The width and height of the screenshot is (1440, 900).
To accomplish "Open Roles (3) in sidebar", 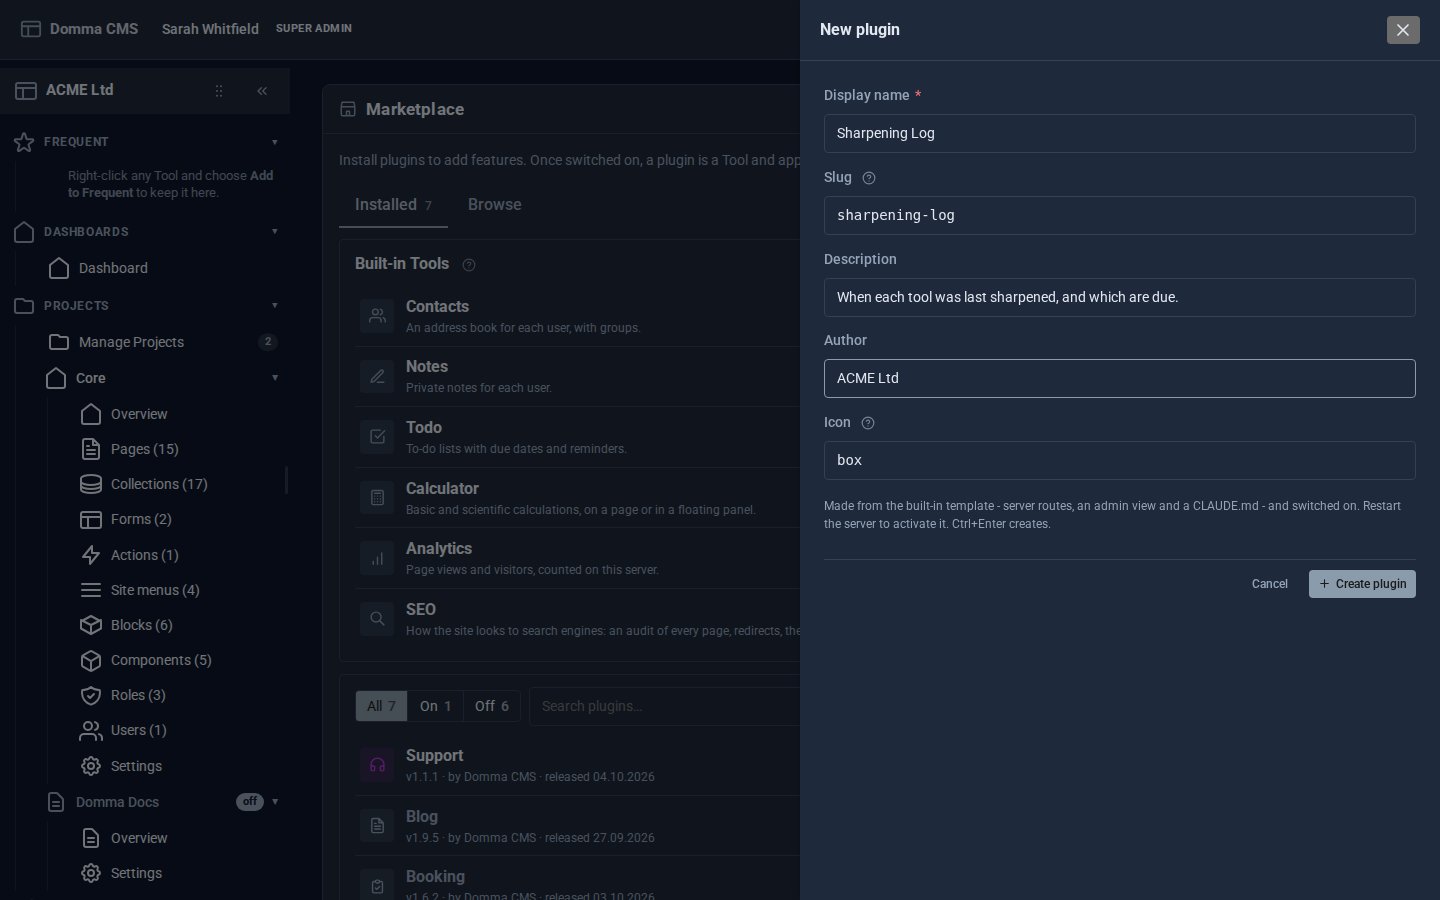I will 138,695.
